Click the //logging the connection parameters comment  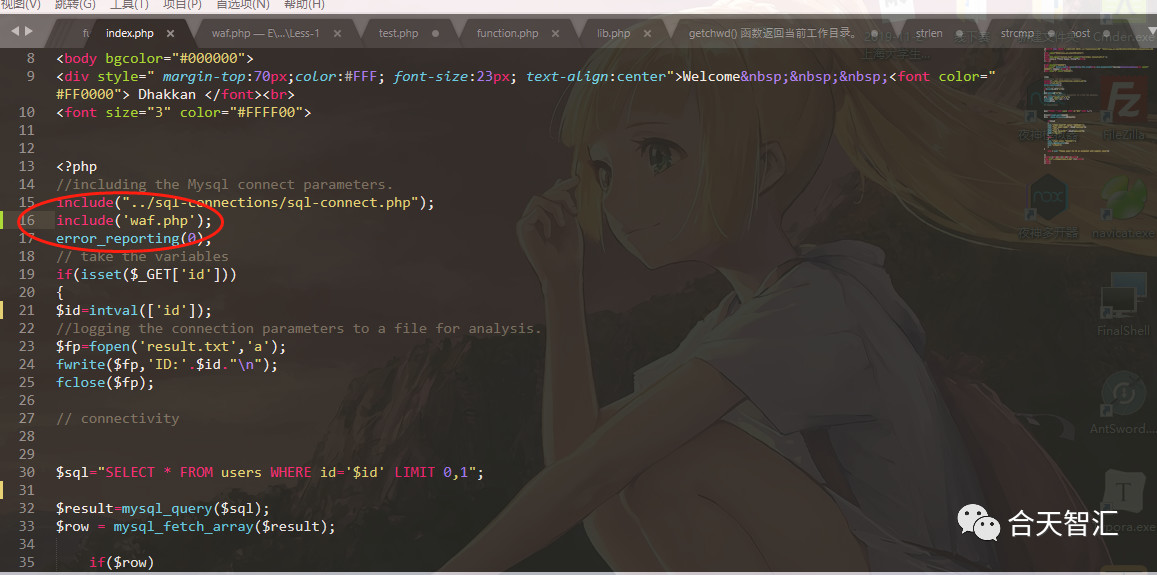click(299, 328)
